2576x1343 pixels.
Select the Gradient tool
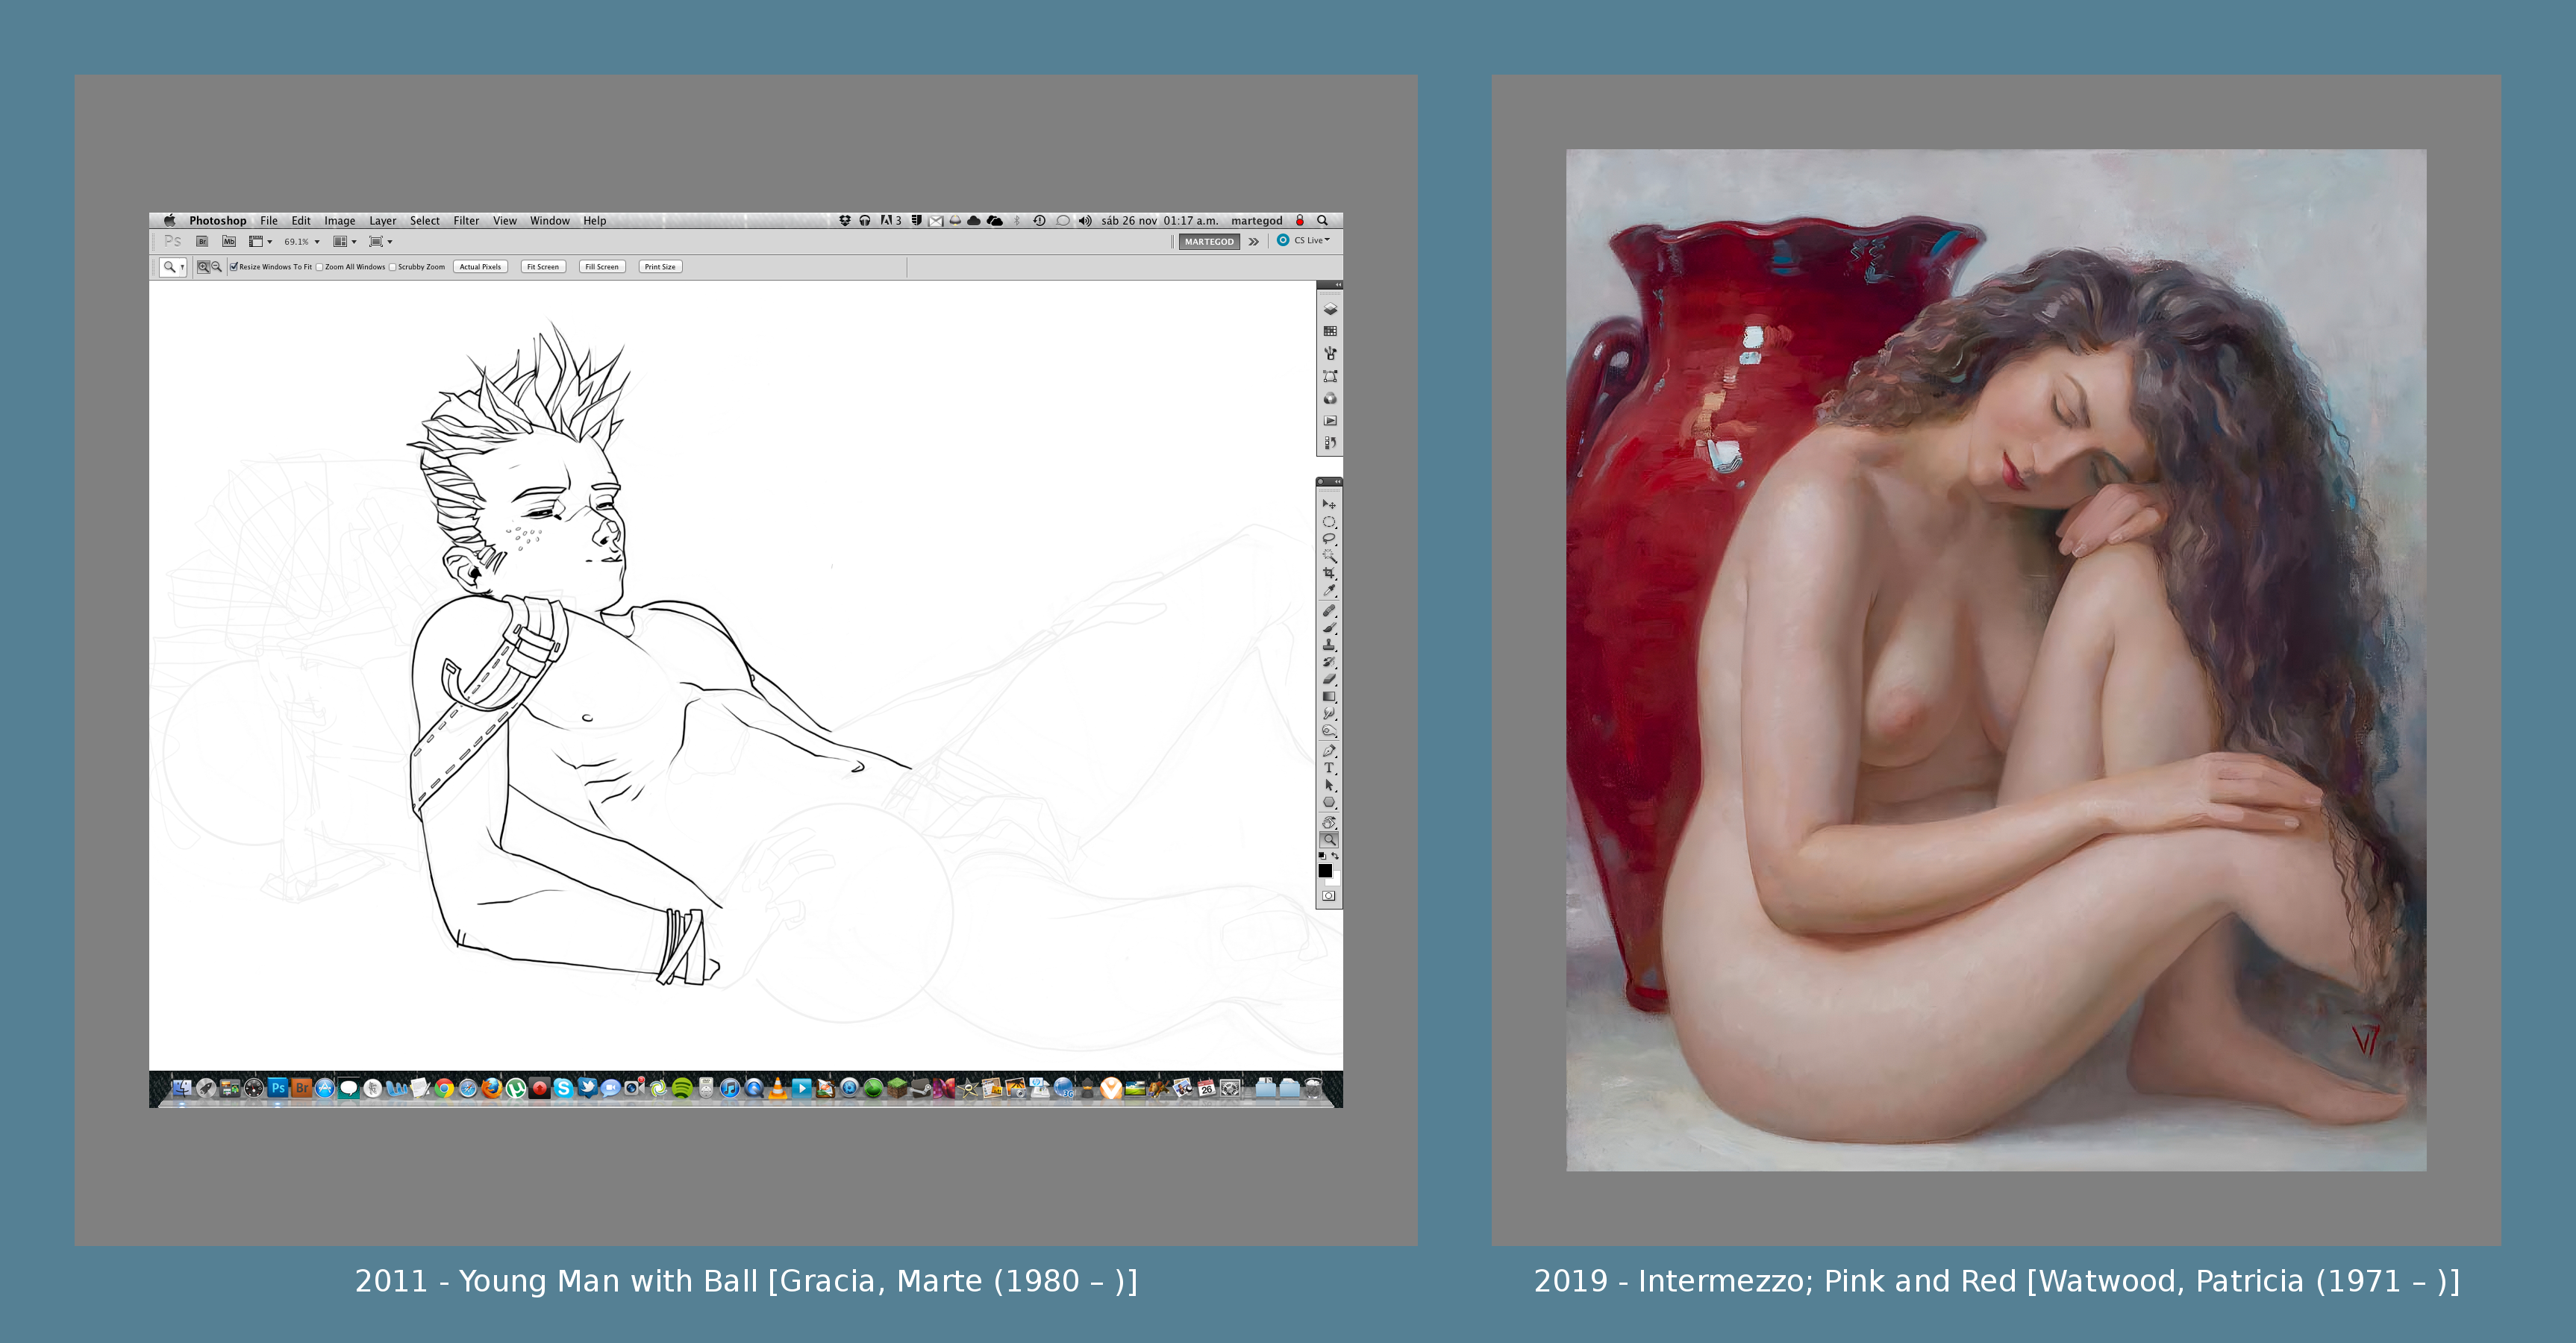(1329, 697)
